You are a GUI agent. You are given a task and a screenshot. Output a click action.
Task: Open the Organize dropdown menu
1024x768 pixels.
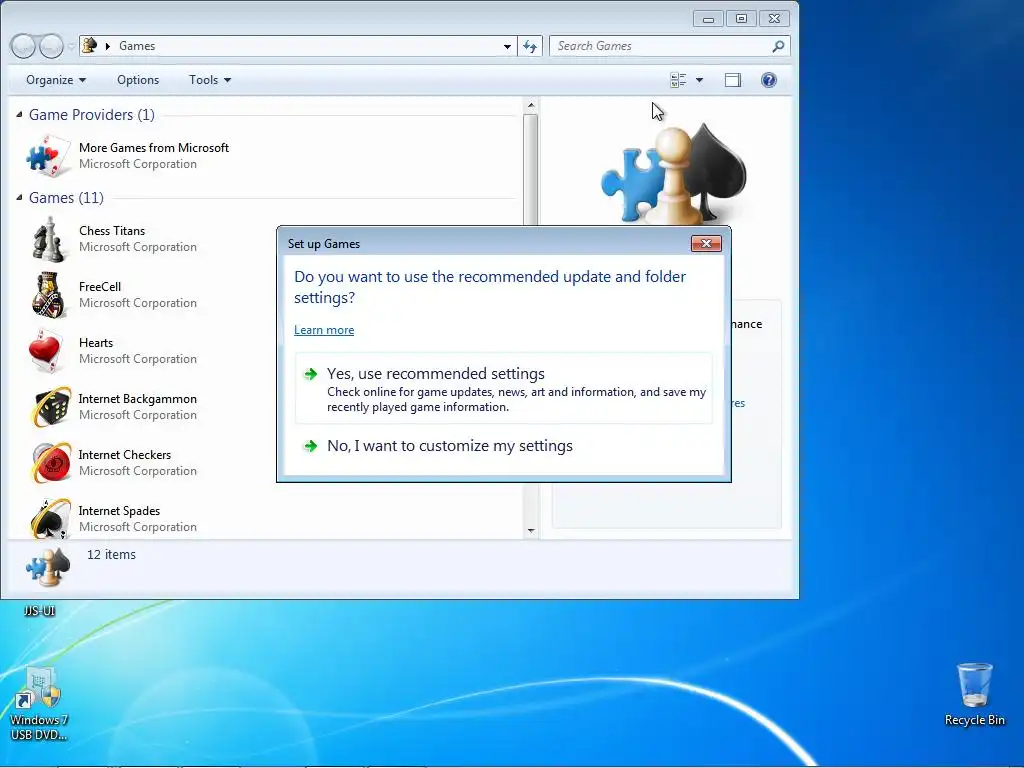point(56,80)
